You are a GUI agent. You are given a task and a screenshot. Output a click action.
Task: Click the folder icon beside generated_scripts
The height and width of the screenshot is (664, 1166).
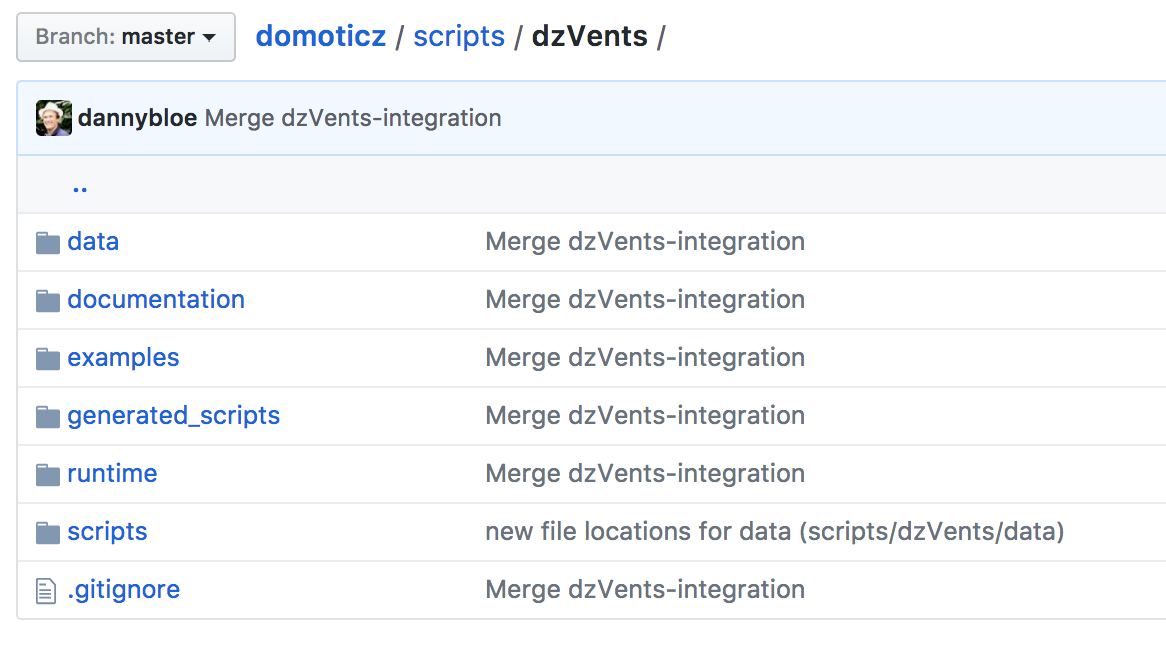[47, 417]
